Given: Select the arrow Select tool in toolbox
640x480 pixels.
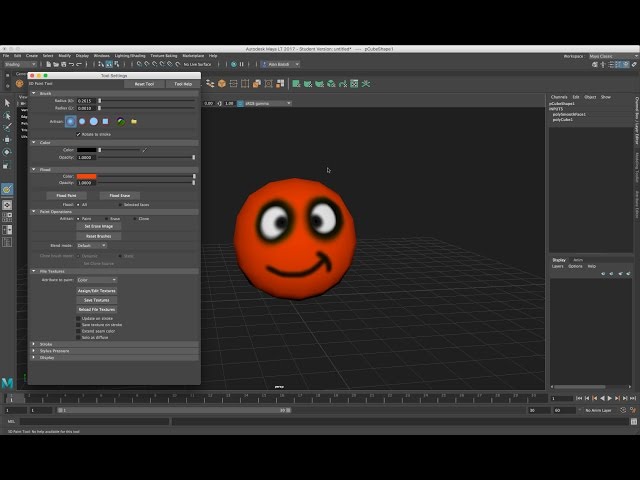Looking at the screenshot, I should [x=7, y=102].
